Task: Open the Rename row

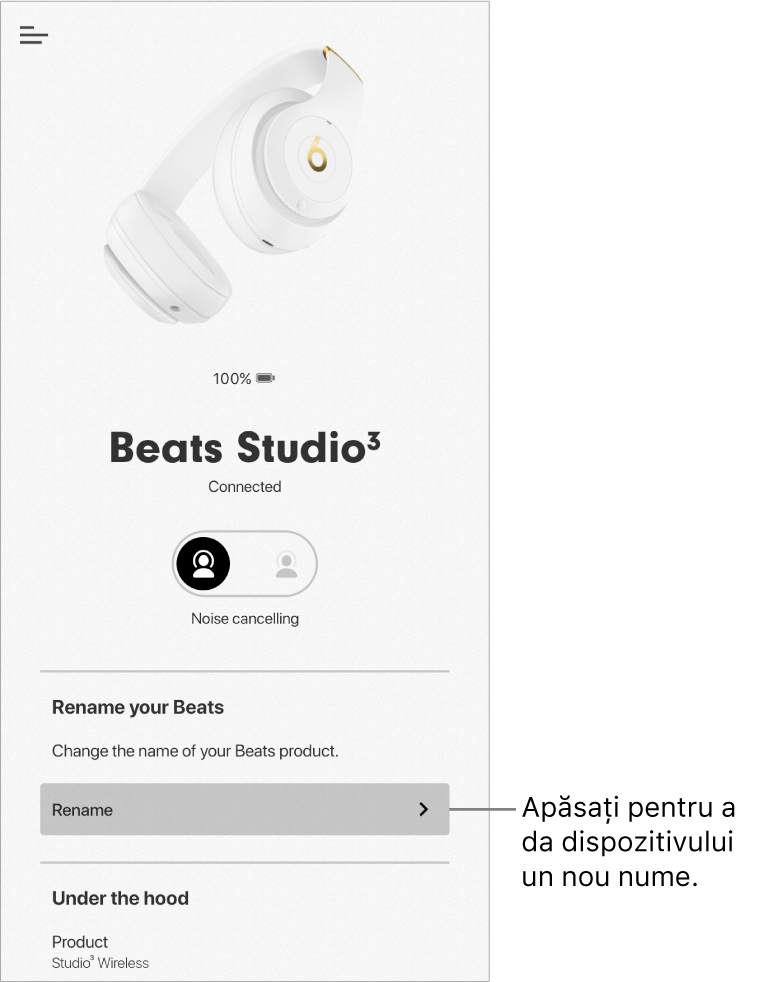Action: (x=245, y=809)
